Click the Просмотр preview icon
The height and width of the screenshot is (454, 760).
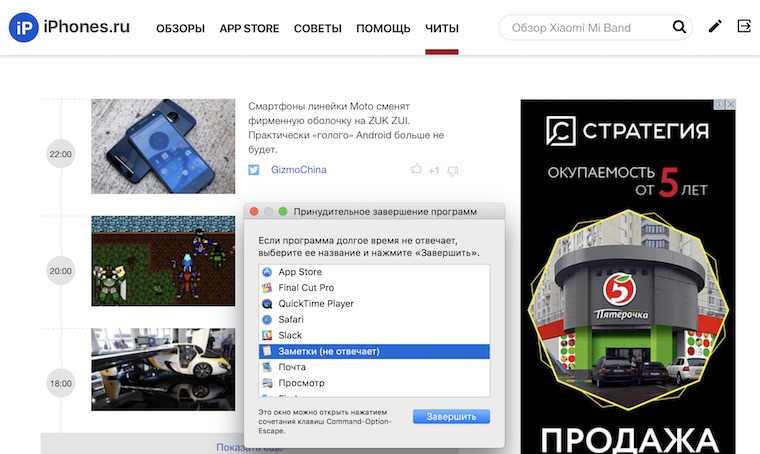(x=267, y=383)
